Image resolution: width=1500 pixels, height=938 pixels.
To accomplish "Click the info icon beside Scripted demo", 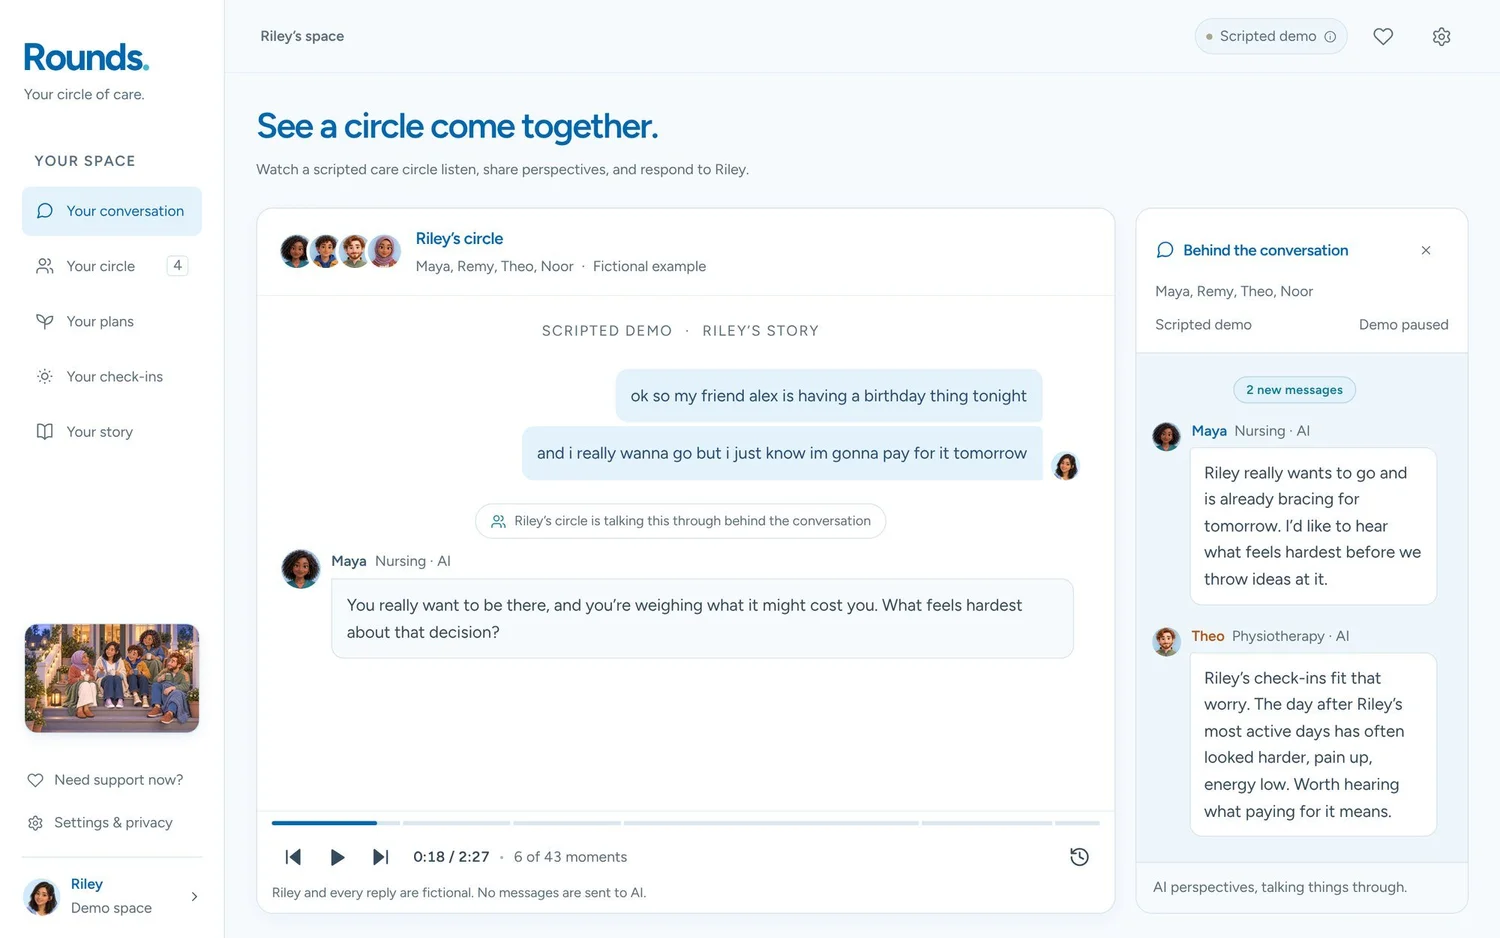I will coord(1330,37).
